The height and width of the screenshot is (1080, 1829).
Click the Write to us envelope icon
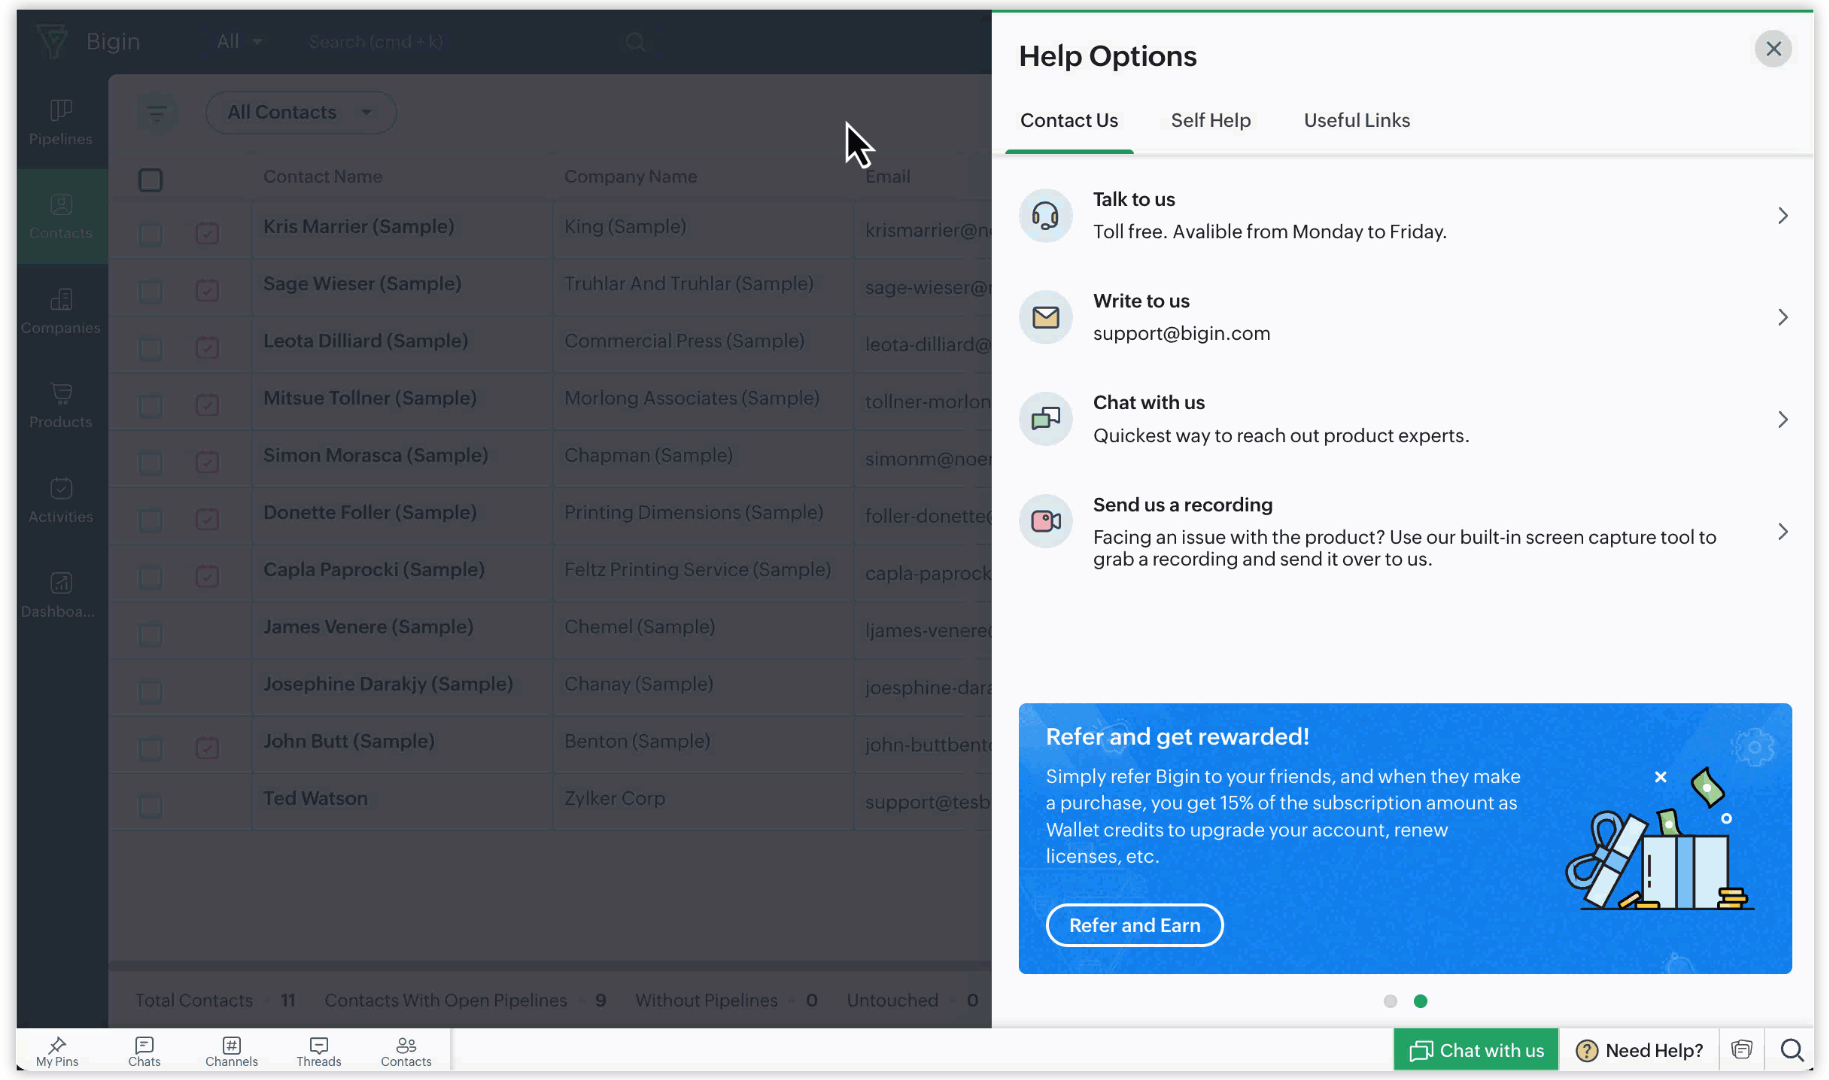click(x=1045, y=317)
